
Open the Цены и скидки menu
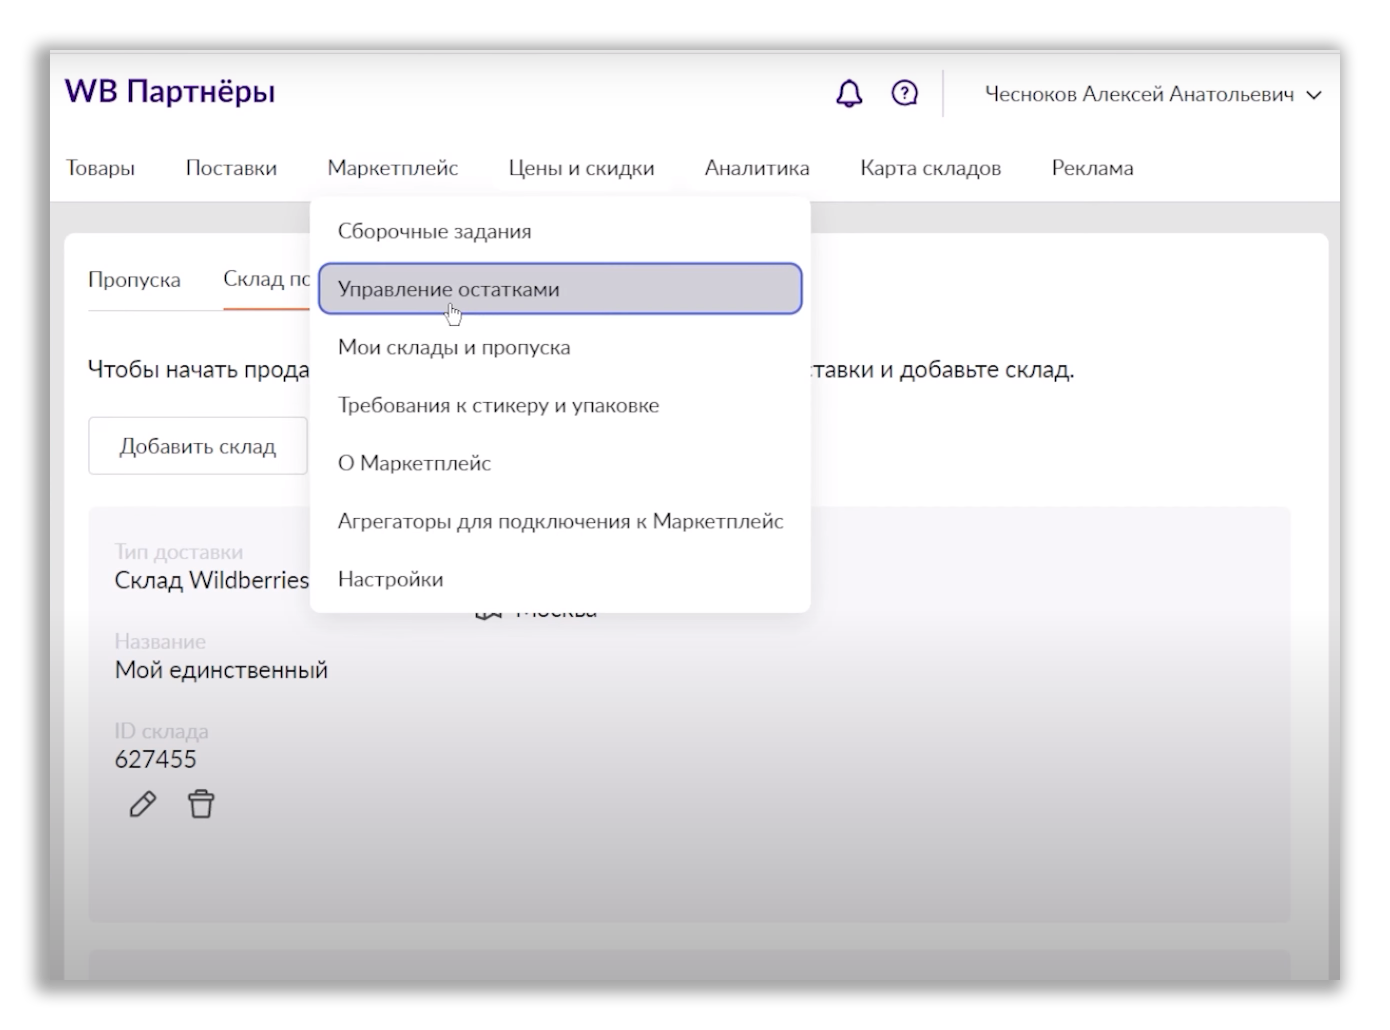(x=581, y=168)
